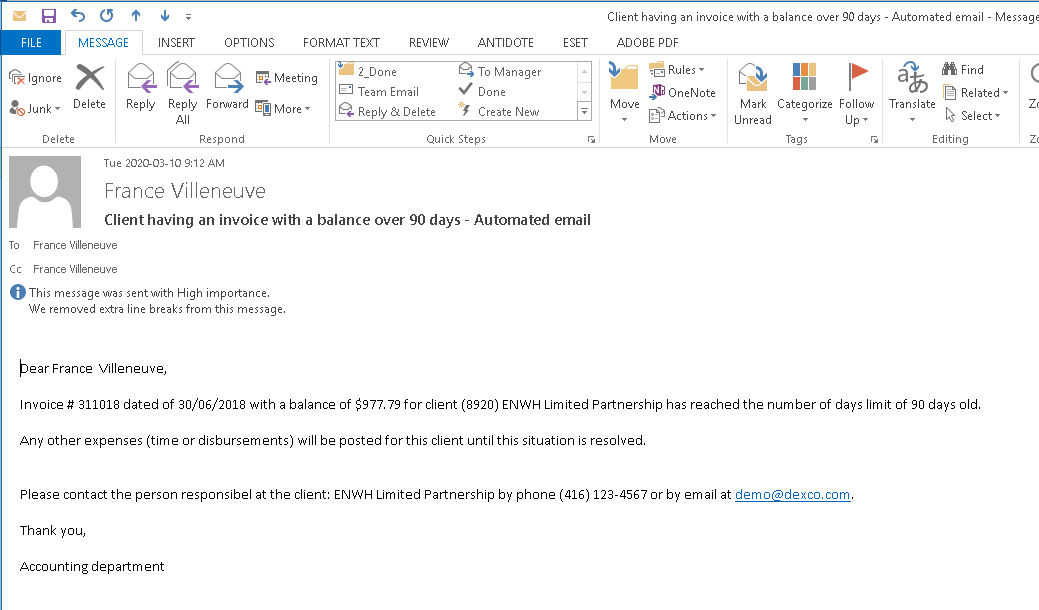Click the Redo icon in the title bar

click(x=107, y=16)
